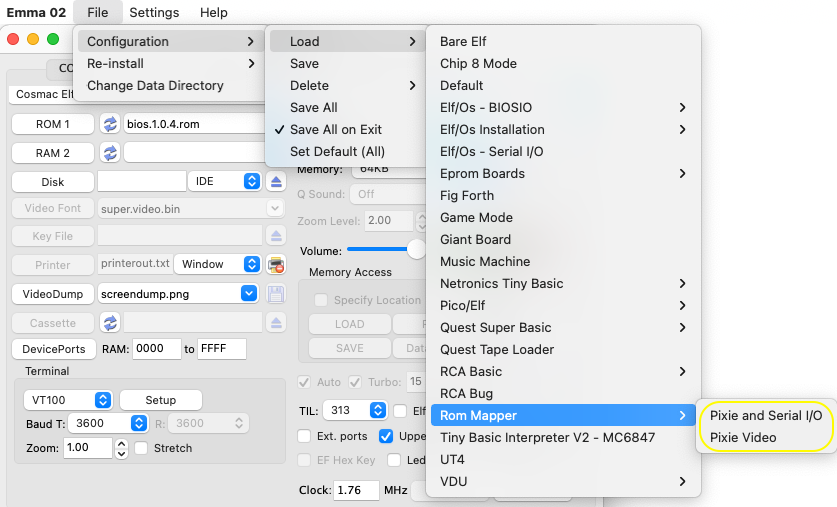Click the Cassette eject icon
837x507 pixels.
[276, 323]
